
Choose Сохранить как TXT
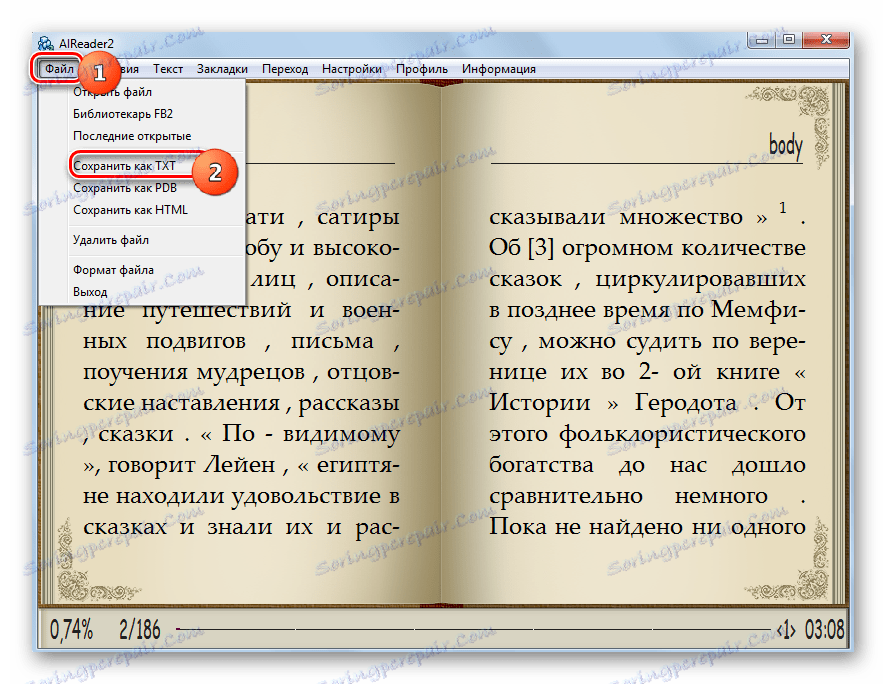pyautogui.click(x=142, y=166)
